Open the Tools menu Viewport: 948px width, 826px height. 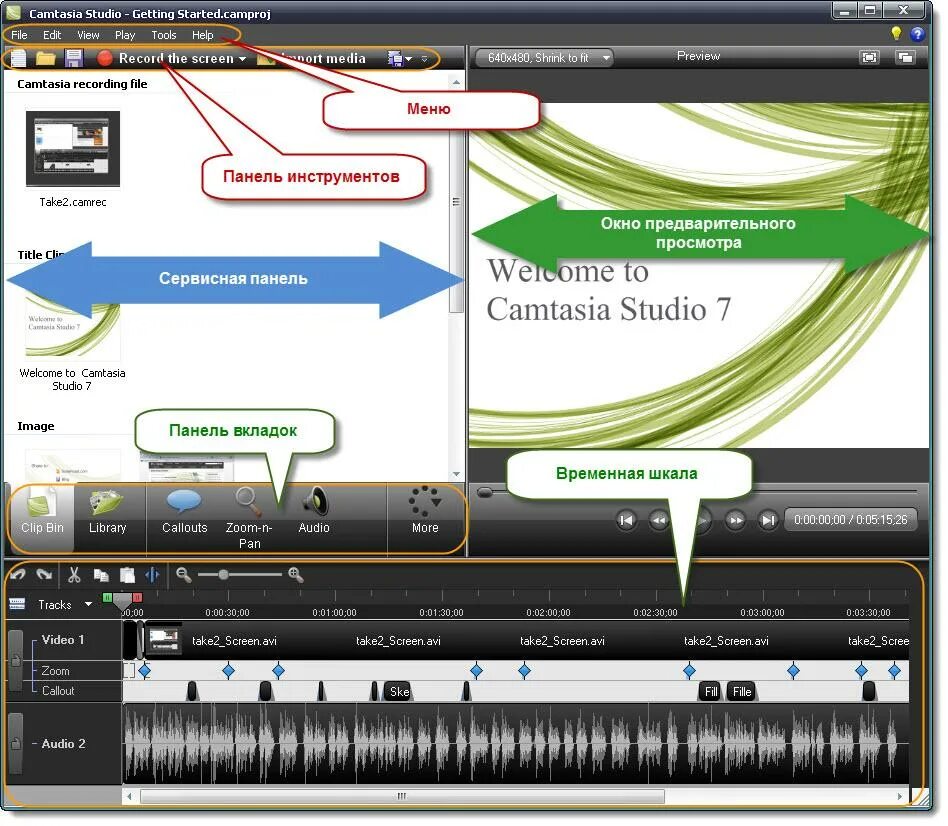[x=164, y=35]
